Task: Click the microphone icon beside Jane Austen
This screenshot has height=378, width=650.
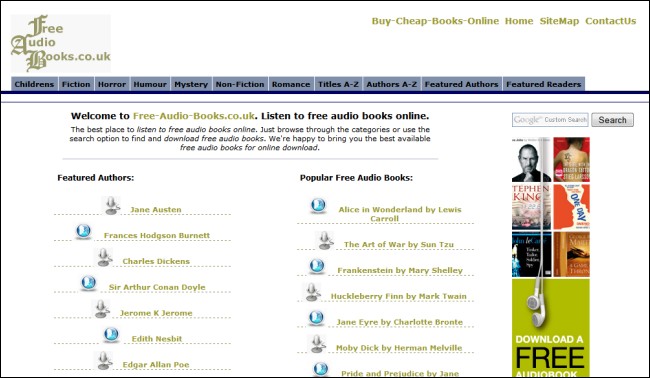Action: 111,206
